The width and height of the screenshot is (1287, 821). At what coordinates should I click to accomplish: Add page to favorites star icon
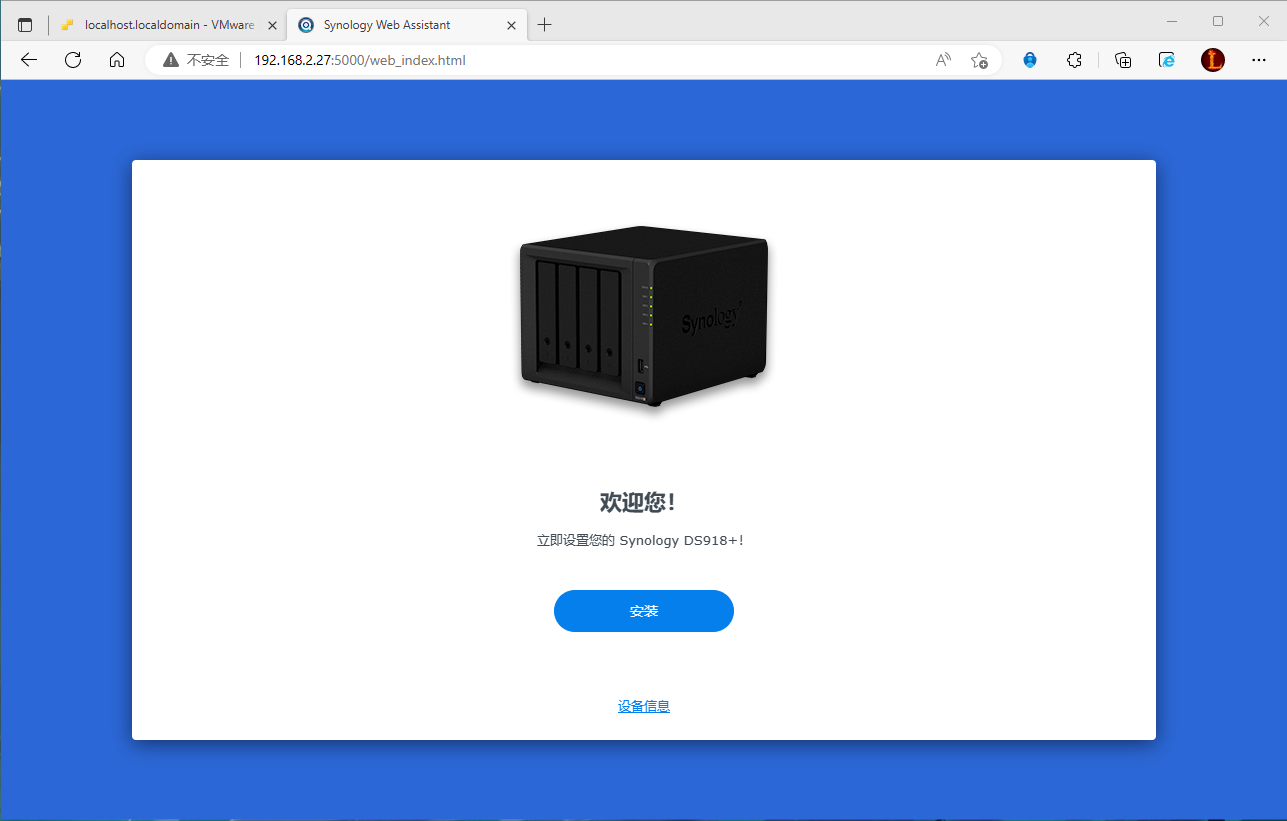(979, 60)
